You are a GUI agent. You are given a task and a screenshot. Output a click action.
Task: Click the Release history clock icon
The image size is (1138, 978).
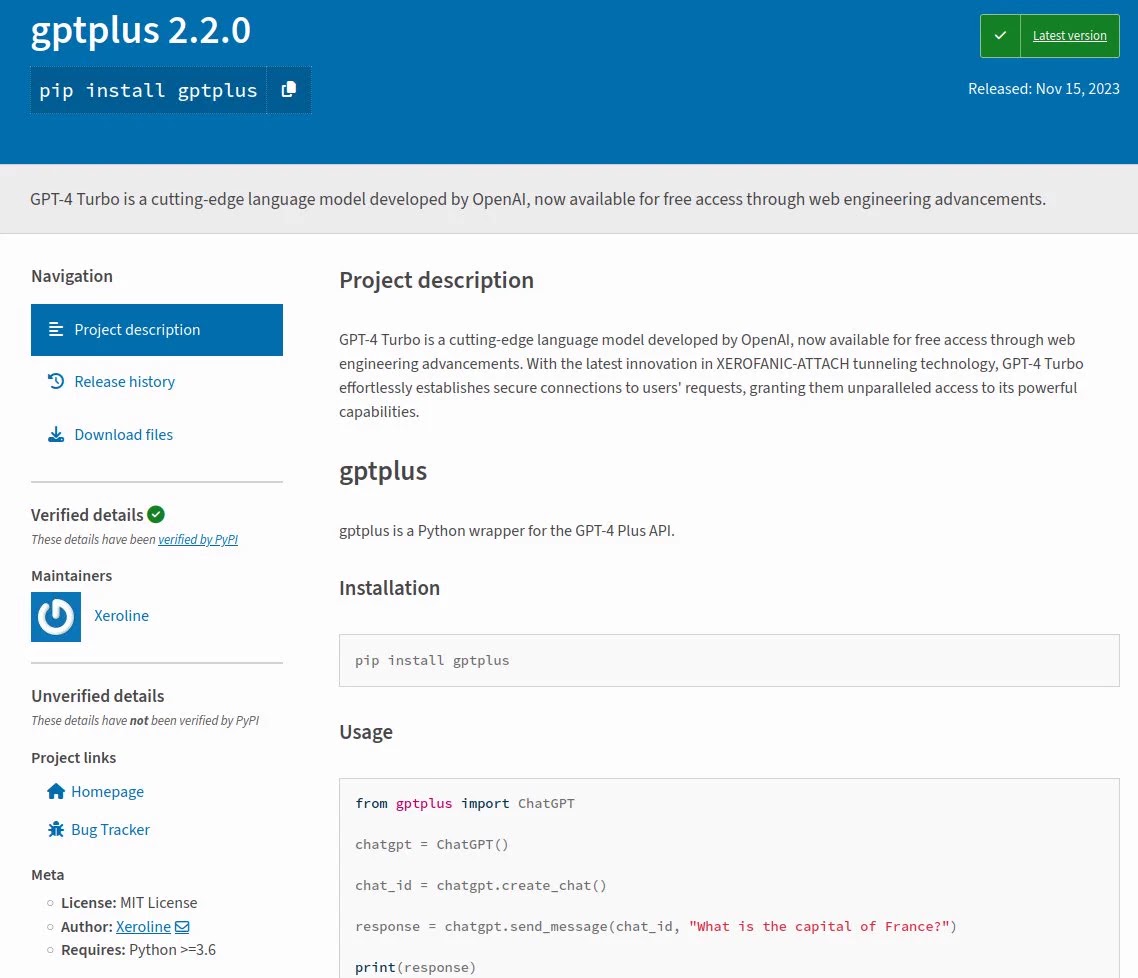(x=56, y=381)
